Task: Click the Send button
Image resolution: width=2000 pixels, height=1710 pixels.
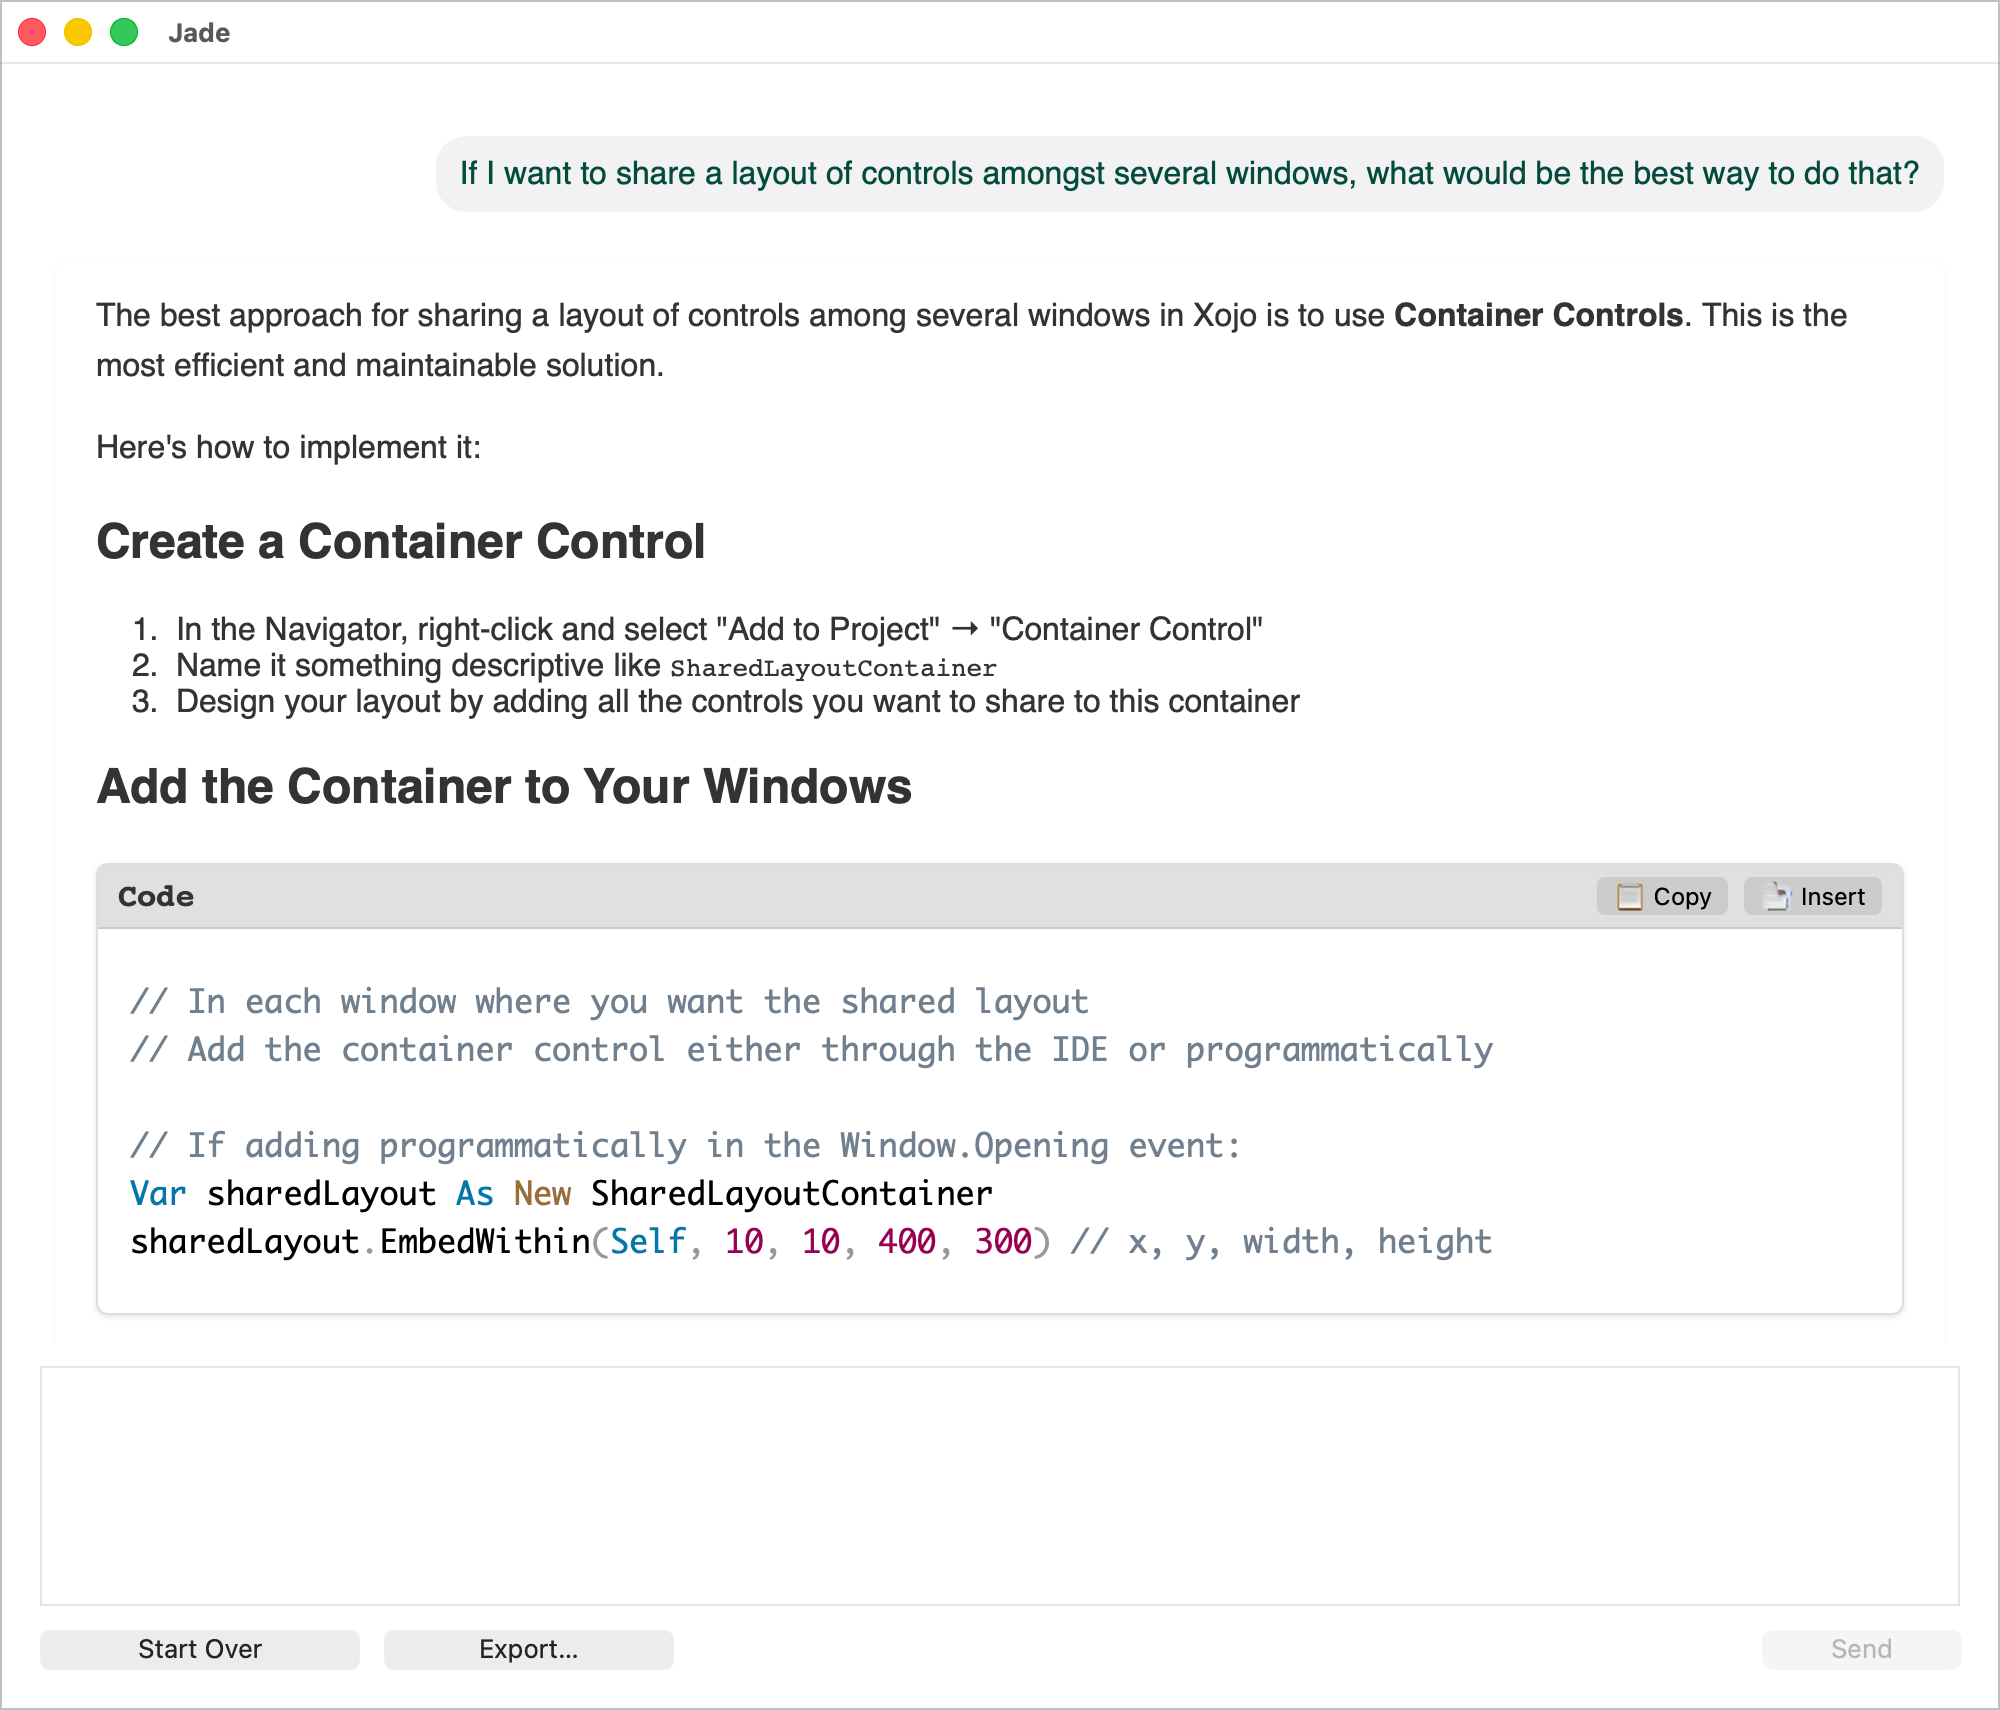Action: (1860, 1649)
